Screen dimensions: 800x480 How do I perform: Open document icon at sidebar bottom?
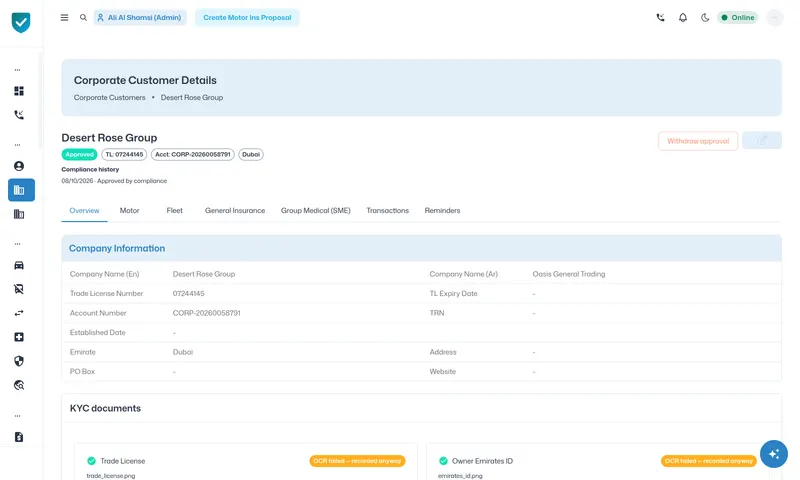pos(19,437)
